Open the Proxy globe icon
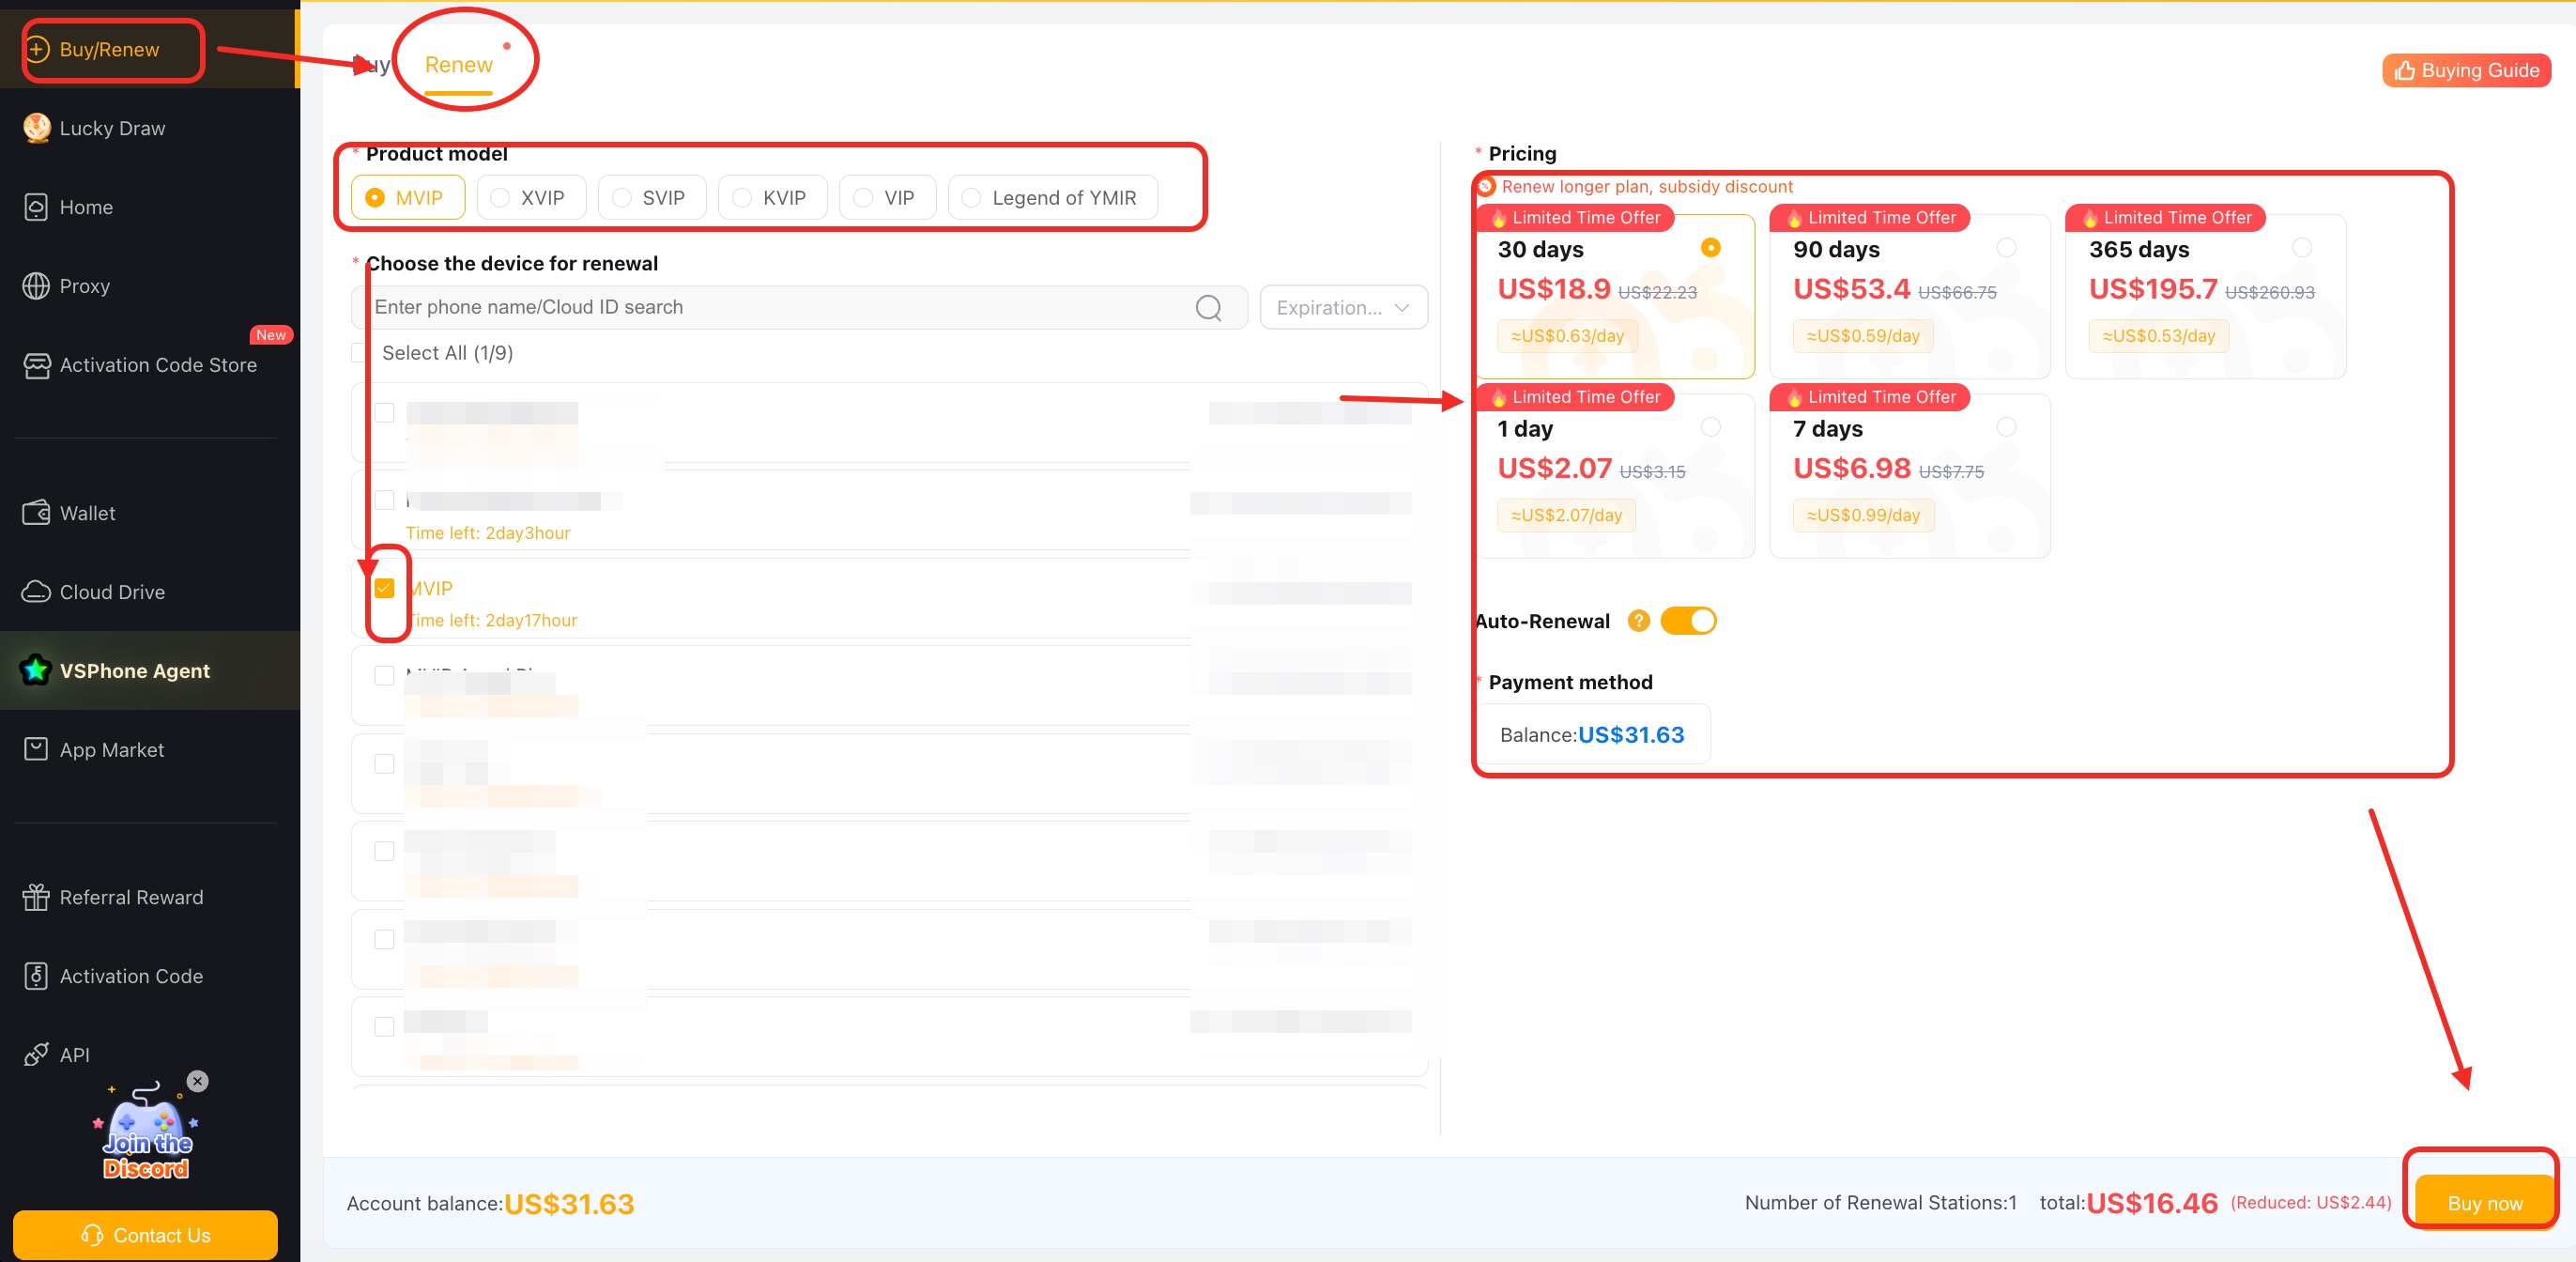Viewport: 2576px width, 1262px height. pyautogui.click(x=36, y=286)
